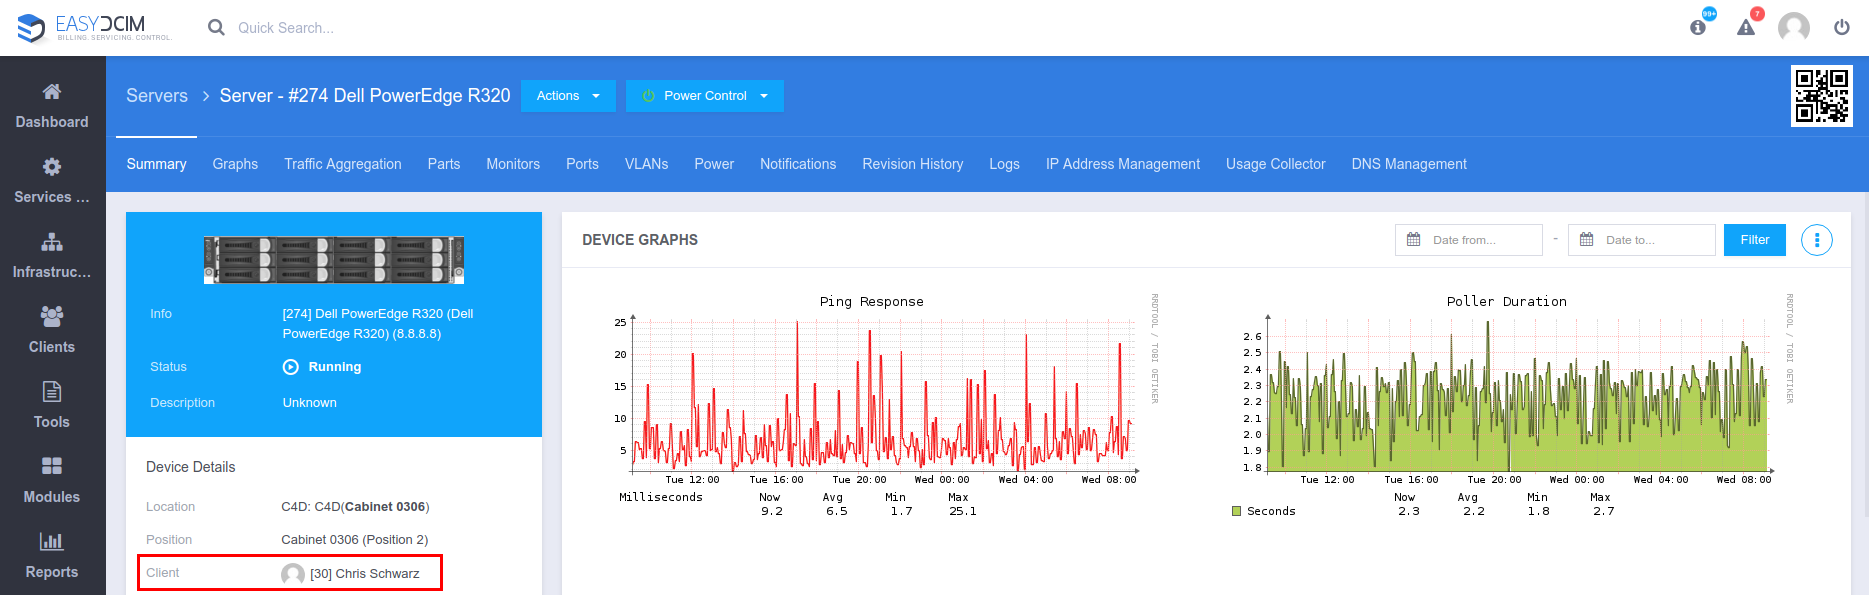Open Dashboard from the sidebar
1869x595 pixels.
(x=52, y=106)
